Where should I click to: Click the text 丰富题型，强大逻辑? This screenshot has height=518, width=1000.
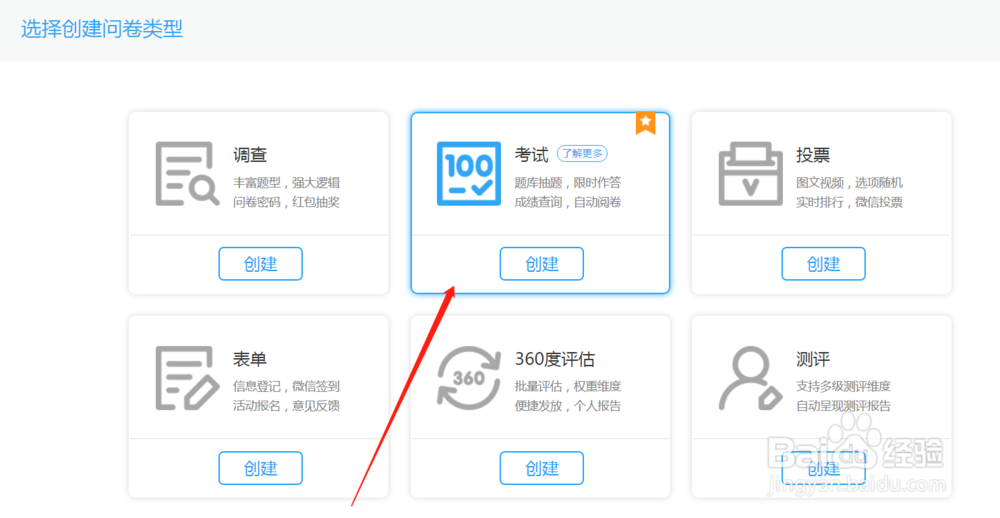tap(286, 183)
